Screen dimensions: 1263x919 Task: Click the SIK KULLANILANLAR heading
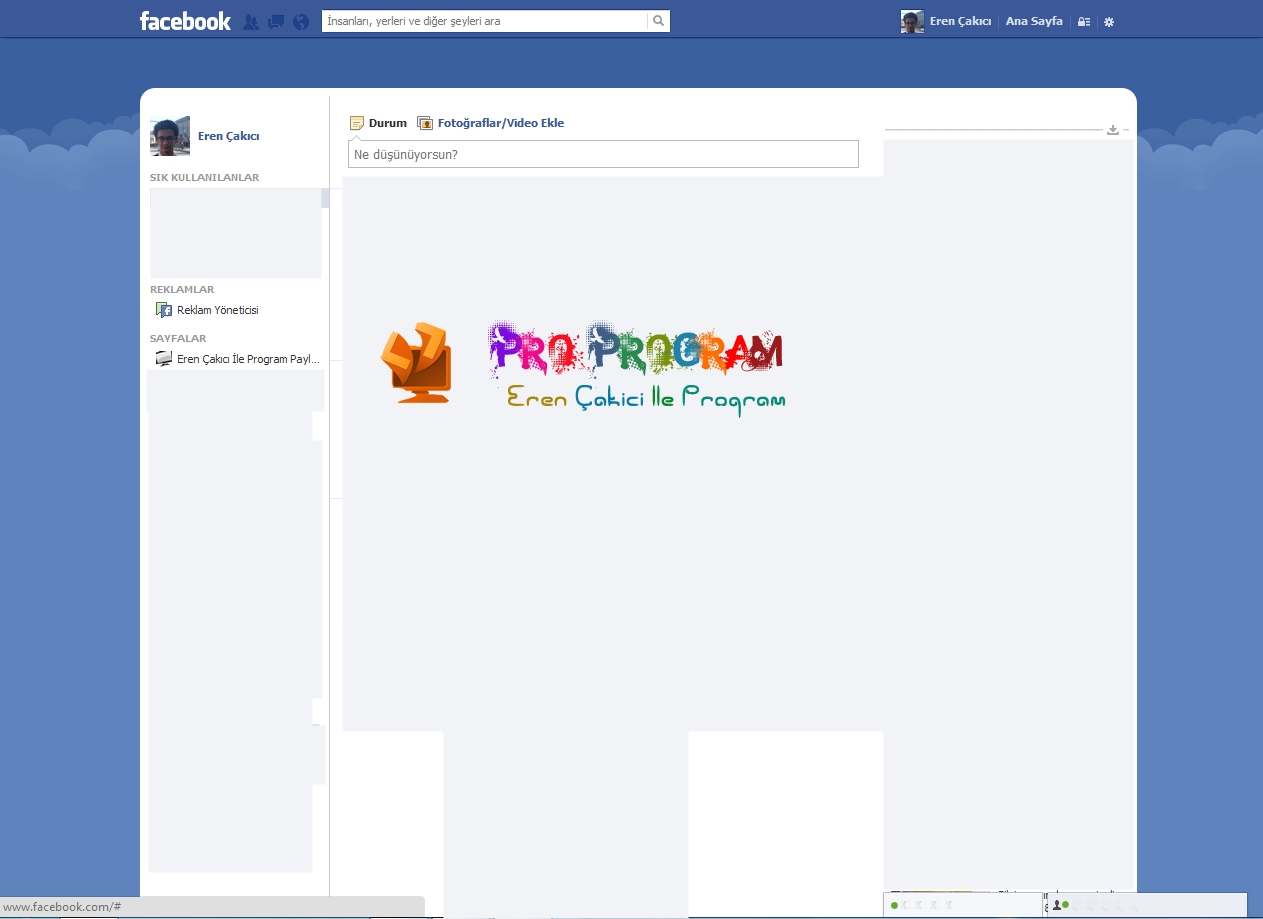click(x=205, y=177)
